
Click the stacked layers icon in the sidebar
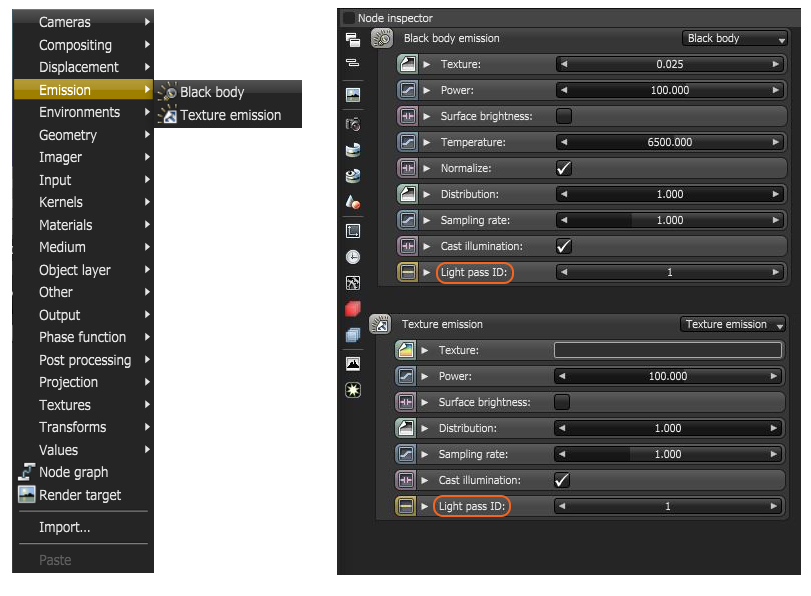tap(352, 337)
